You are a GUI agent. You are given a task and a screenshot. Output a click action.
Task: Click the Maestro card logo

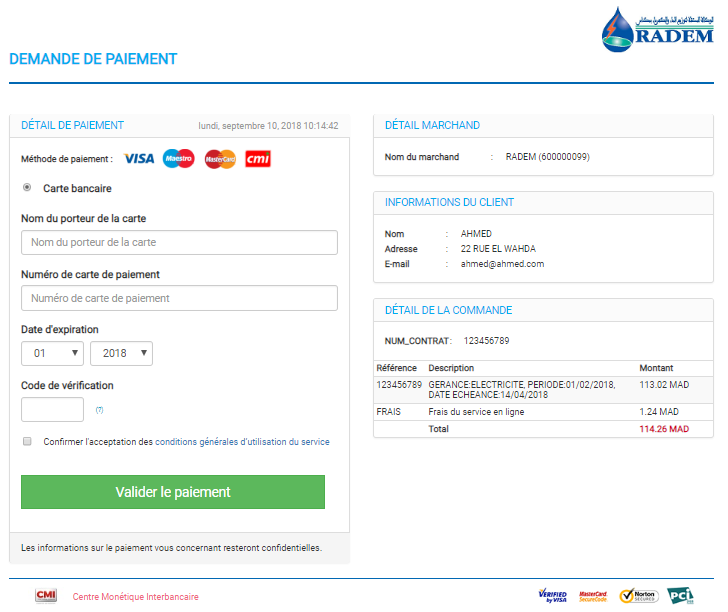[x=178, y=159]
